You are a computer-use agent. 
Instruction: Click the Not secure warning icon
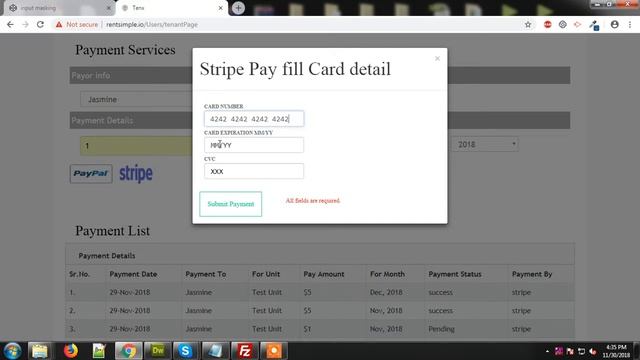(x=59, y=24)
